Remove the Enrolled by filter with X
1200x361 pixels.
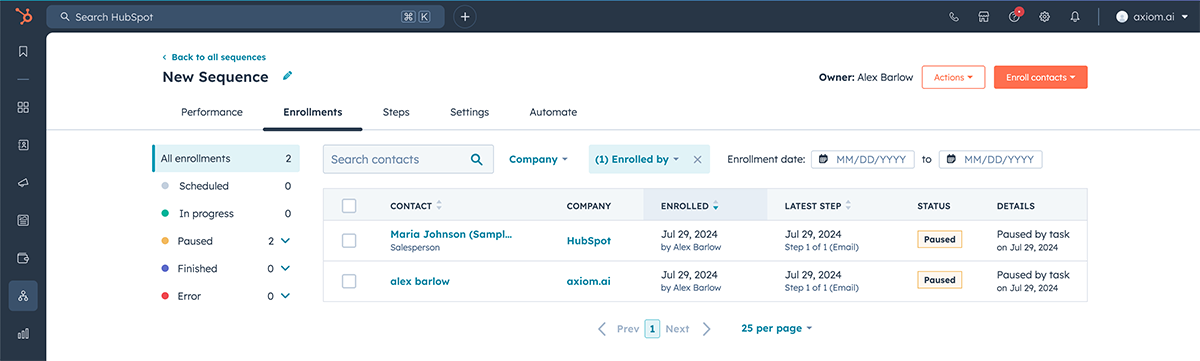[x=698, y=159]
